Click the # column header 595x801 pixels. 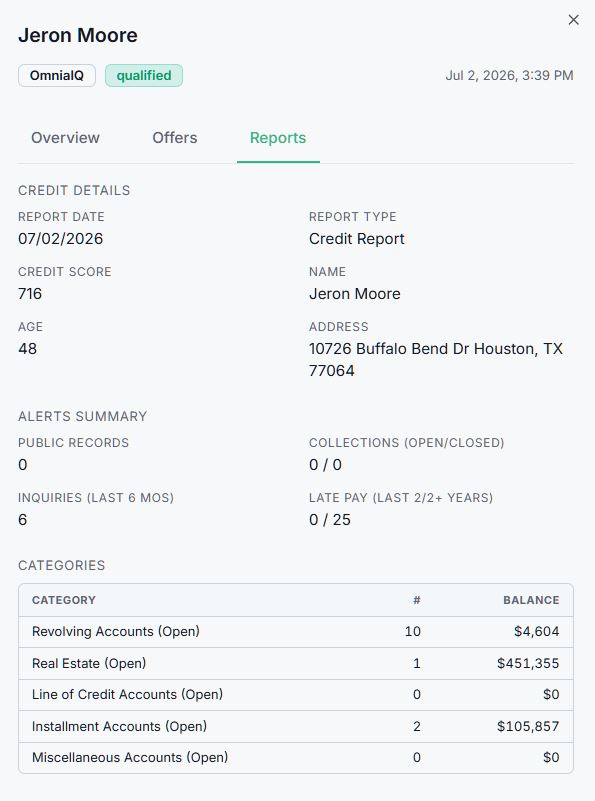pos(417,600)
